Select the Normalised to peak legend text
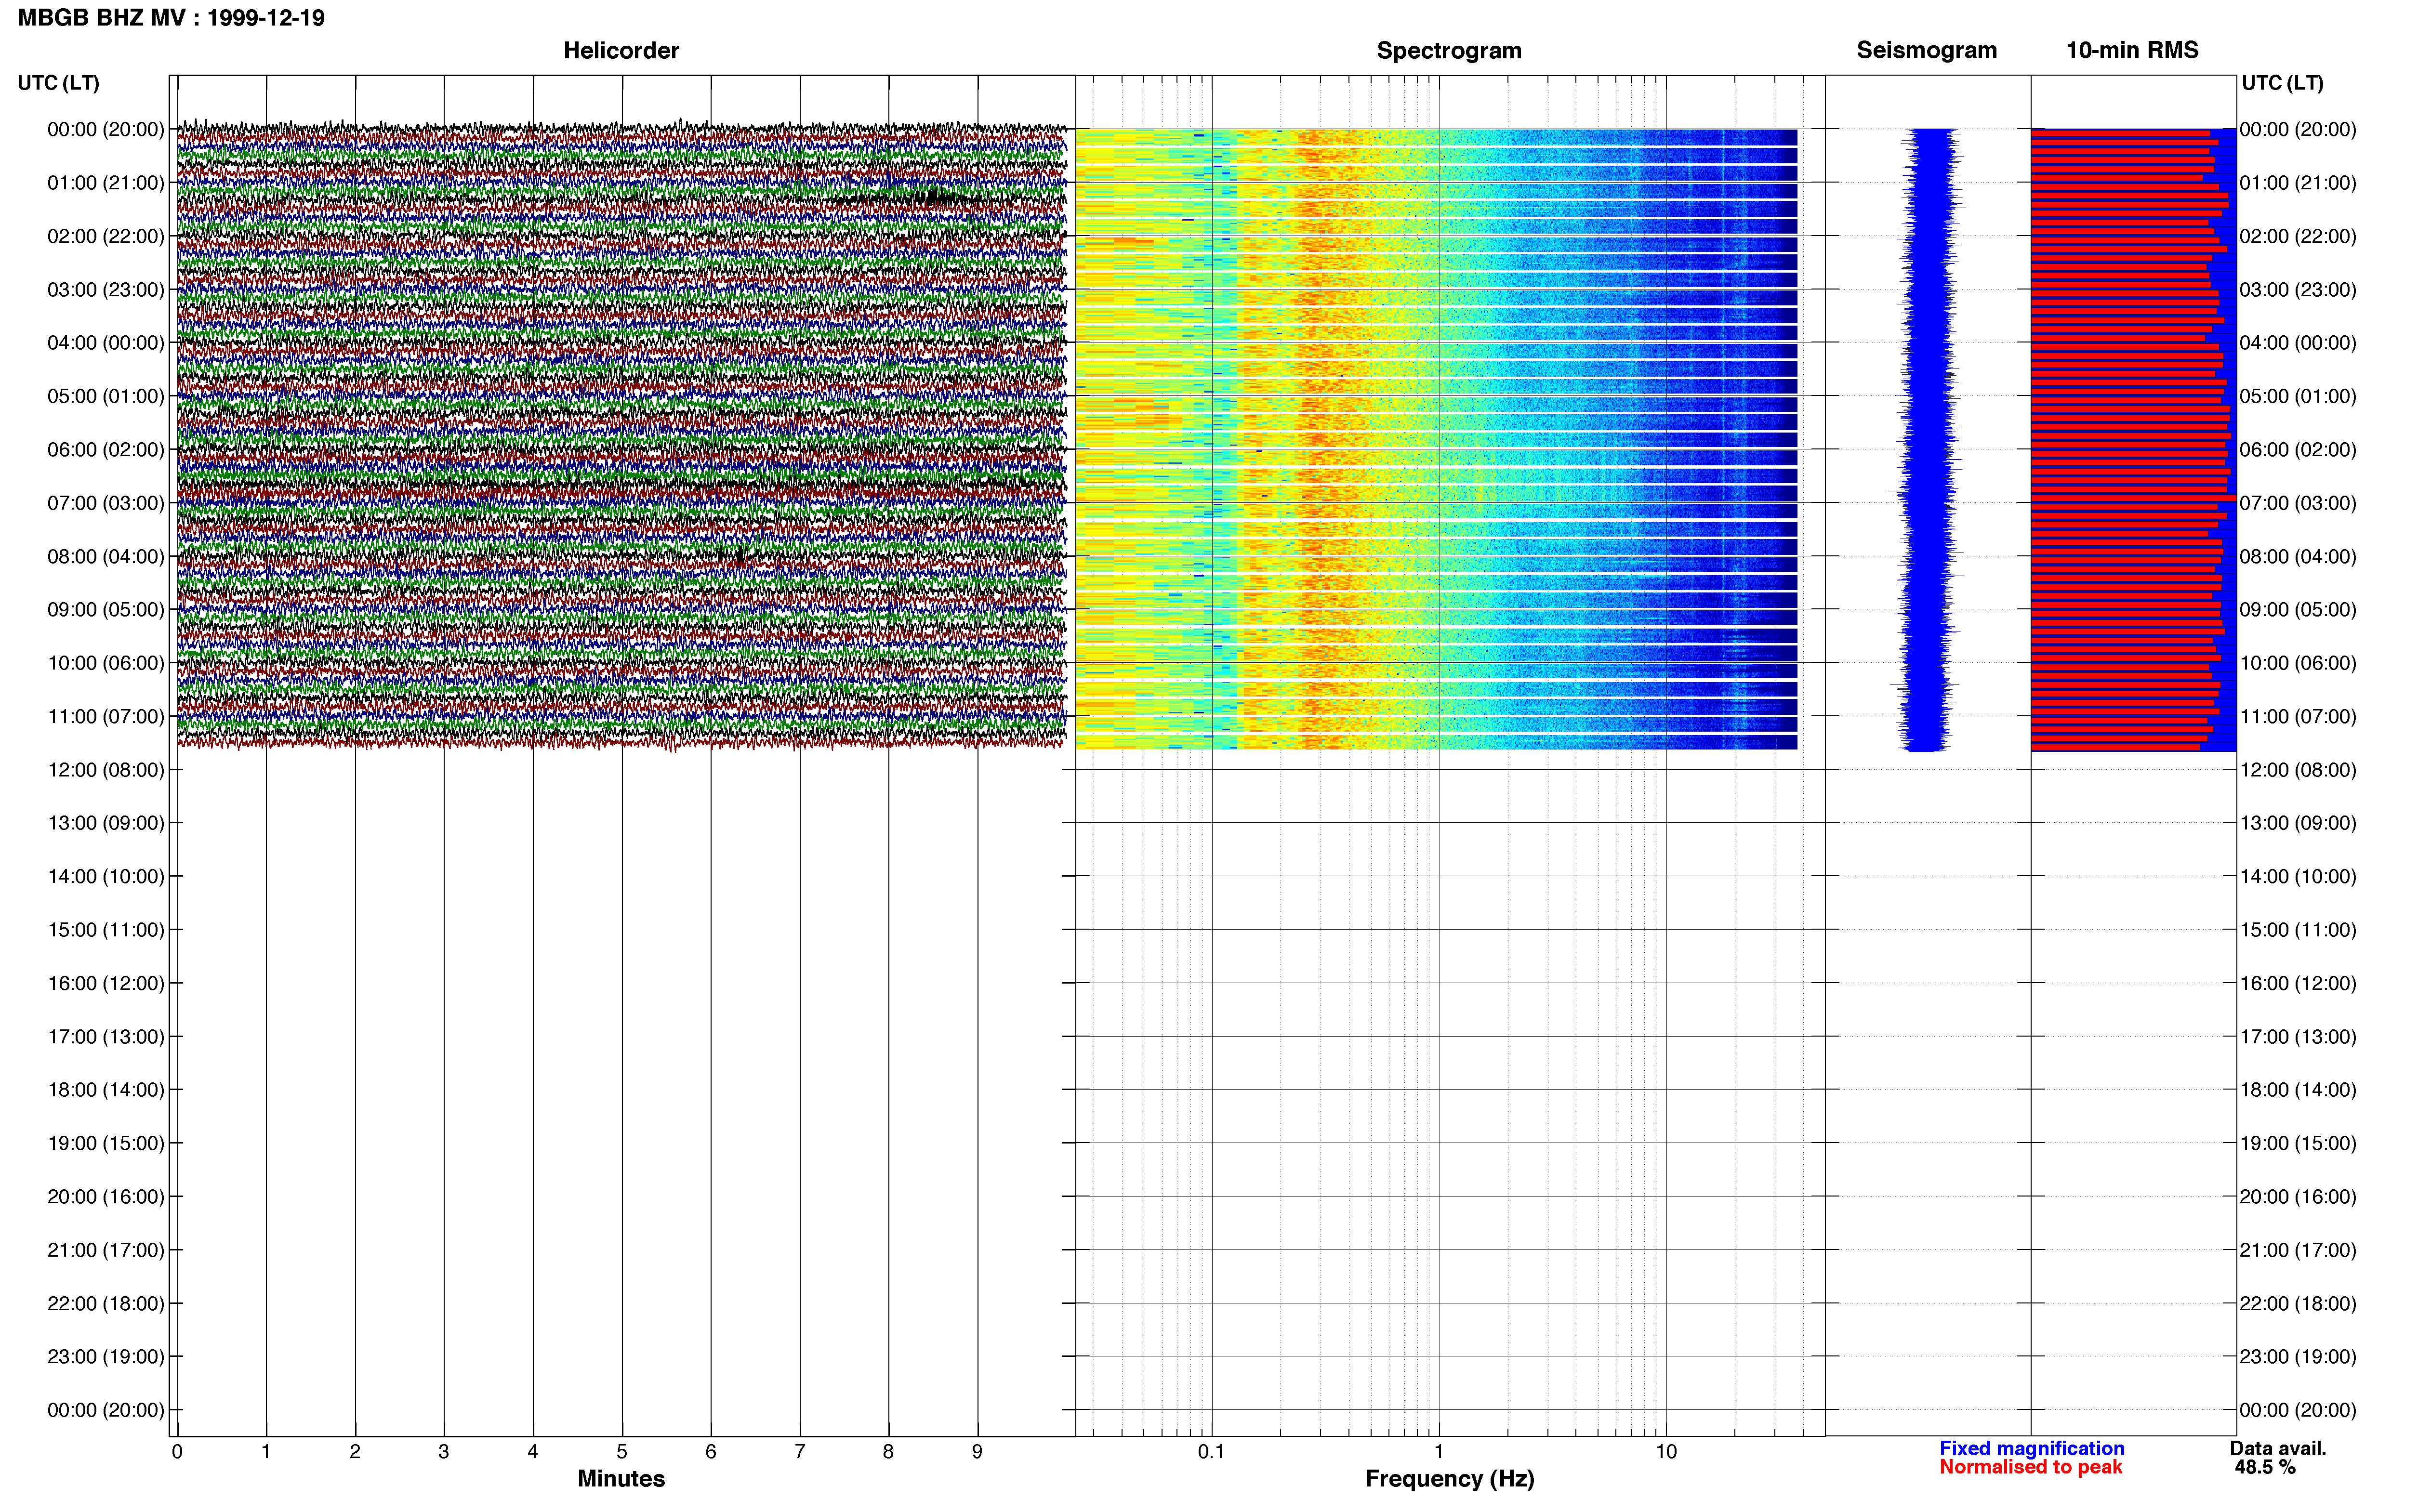Image resolution: width=2418 pixels, height=1512 pixels. [x=2030, y=1467]
